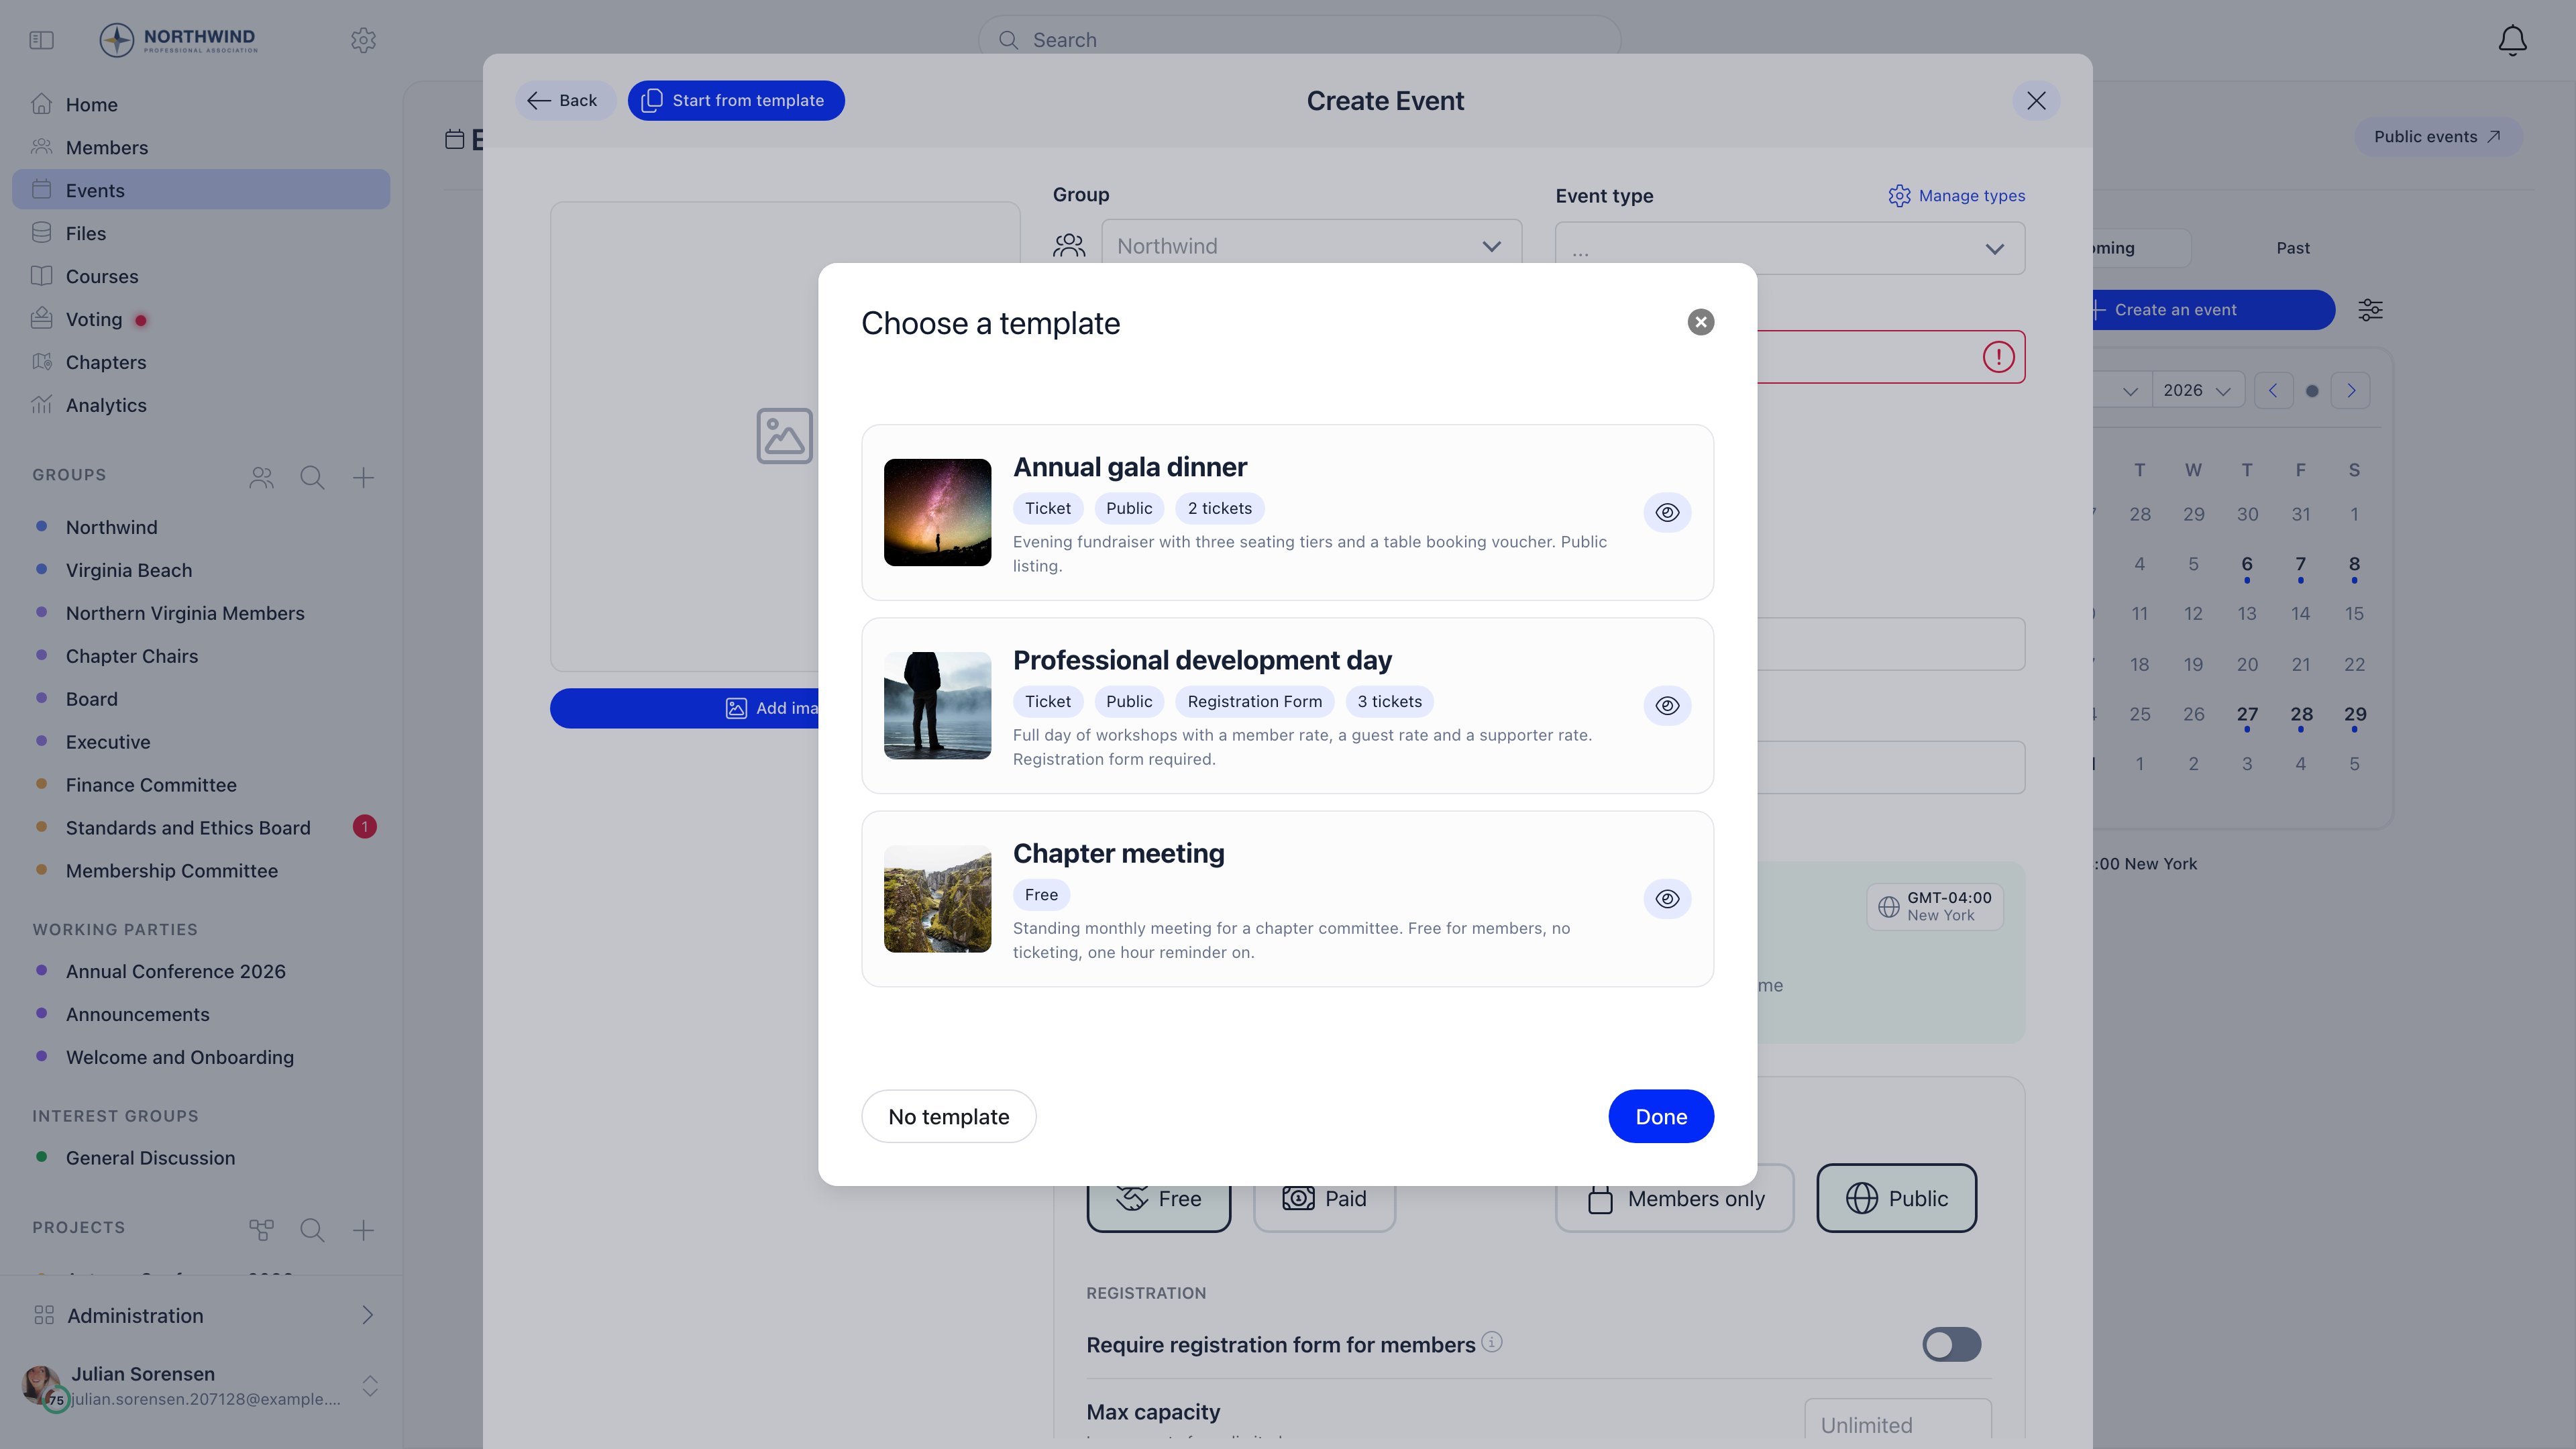2576x1449 pixels.
Task: Open Group dropdown showing Northwind
Action: (x=1311, y=246)
